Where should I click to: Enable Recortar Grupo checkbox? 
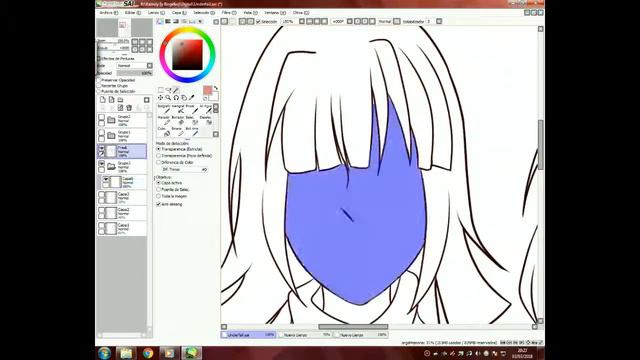pyautogui.click(x=98, y=86)
